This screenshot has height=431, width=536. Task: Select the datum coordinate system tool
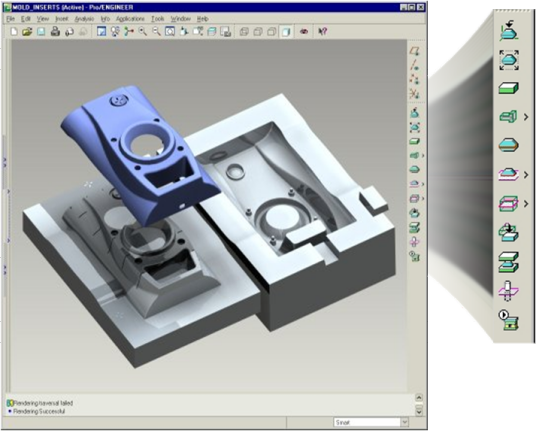415,93
